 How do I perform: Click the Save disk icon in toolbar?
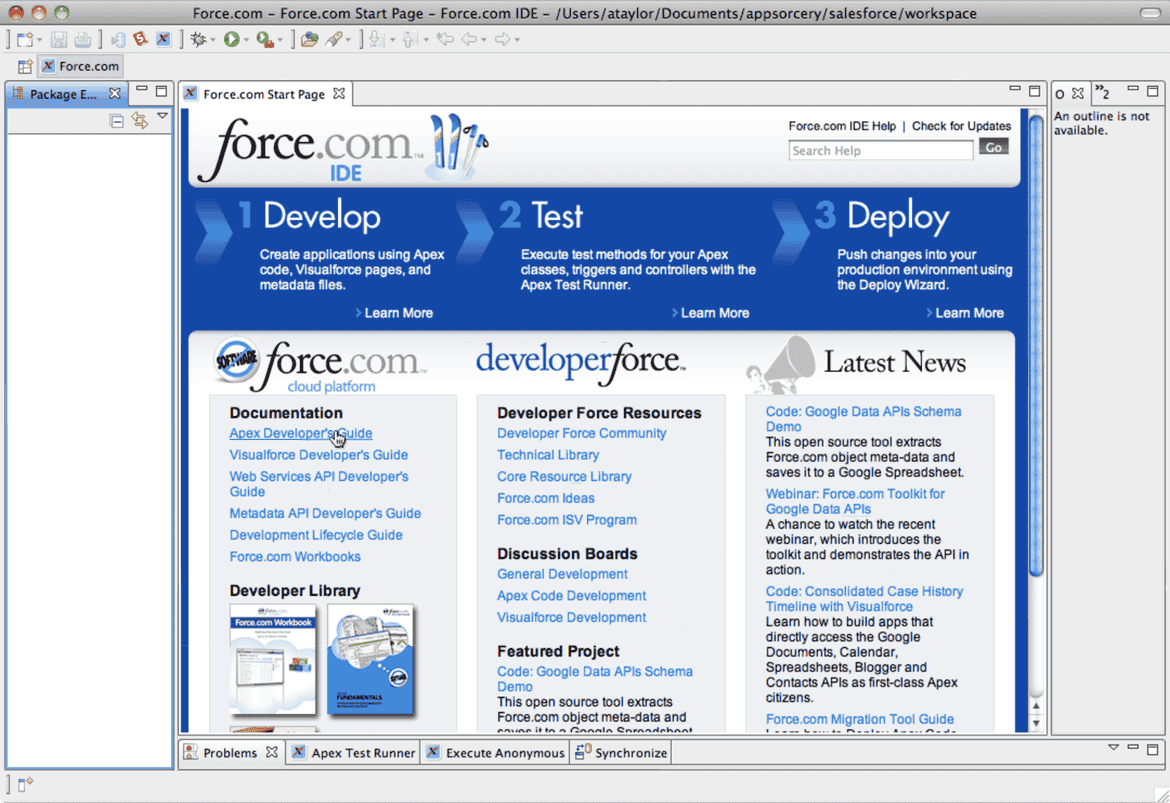tap(60, 40)
